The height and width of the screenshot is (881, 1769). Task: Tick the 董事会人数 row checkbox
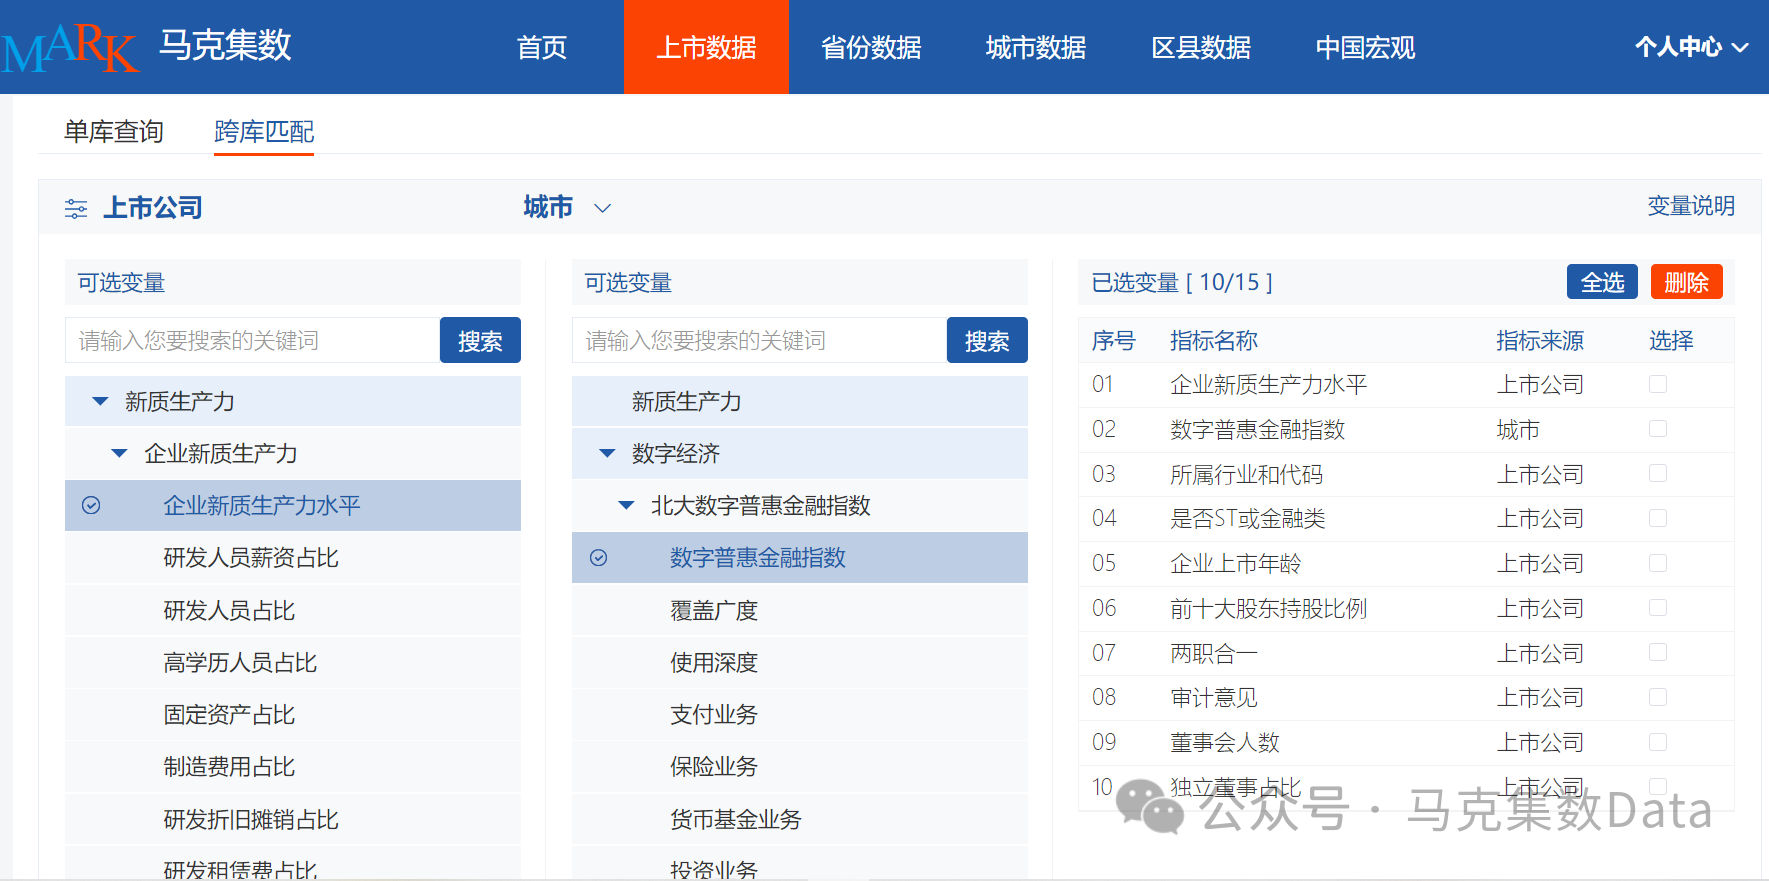pos(1658,742)
